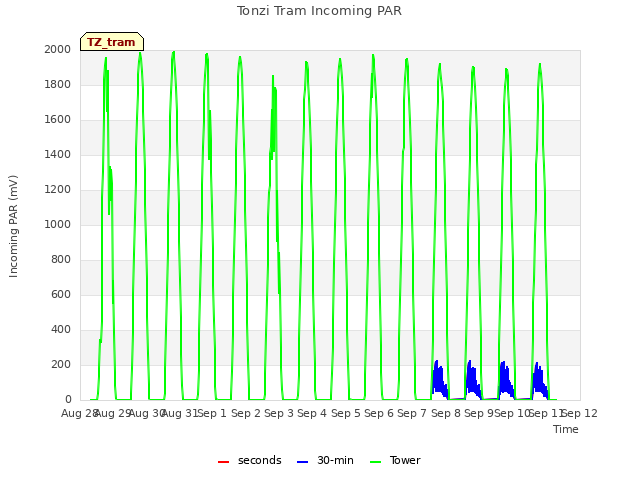Image resolution: width=640 pixels, height=480 pixels.
Task: Click the Sep 1 x-axis label
Action: (x=212, y=413)
